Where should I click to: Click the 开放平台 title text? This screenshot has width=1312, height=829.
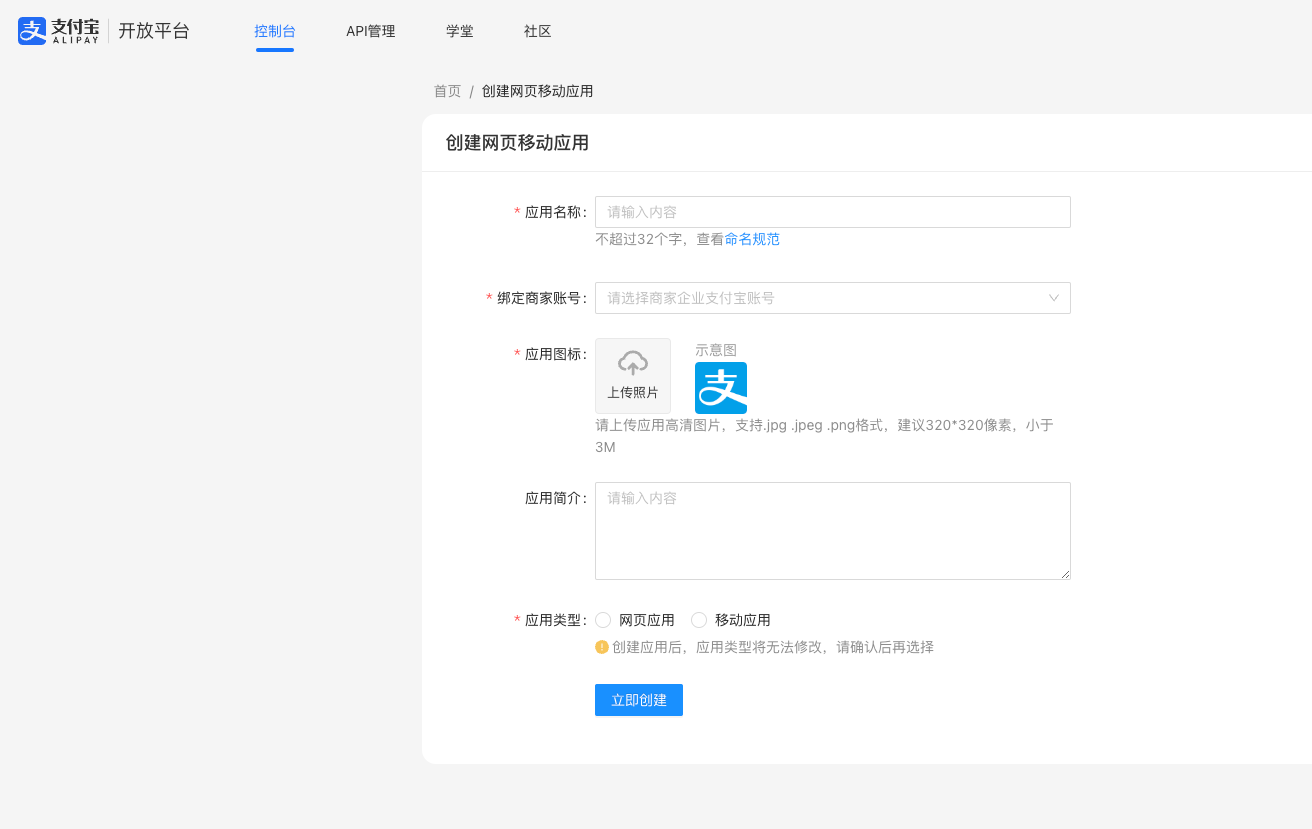coord(154,31)
